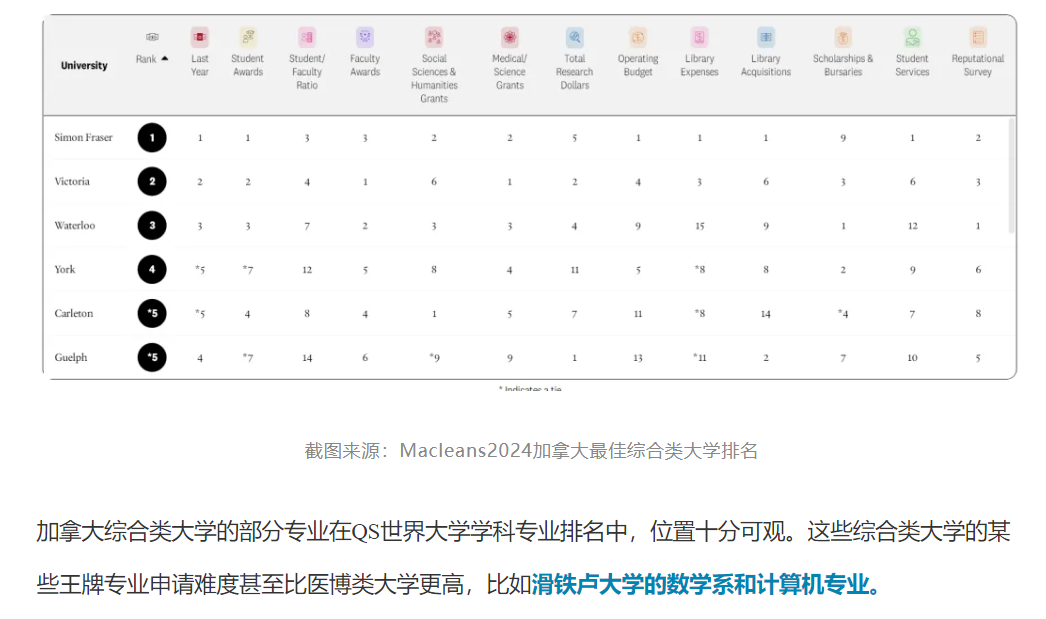Select the Simon Fraser university row
This screenshot has width=1046, height=619.
point(84,137)
